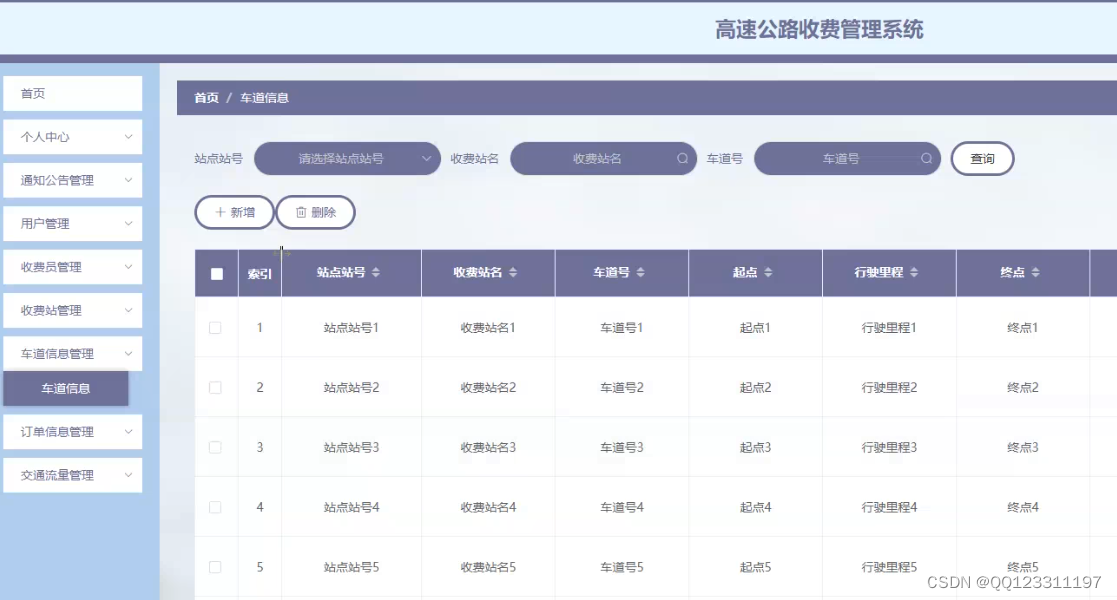
Task: Click cell 终点2
Action: pyautogui.click(x=1023, y=388)
